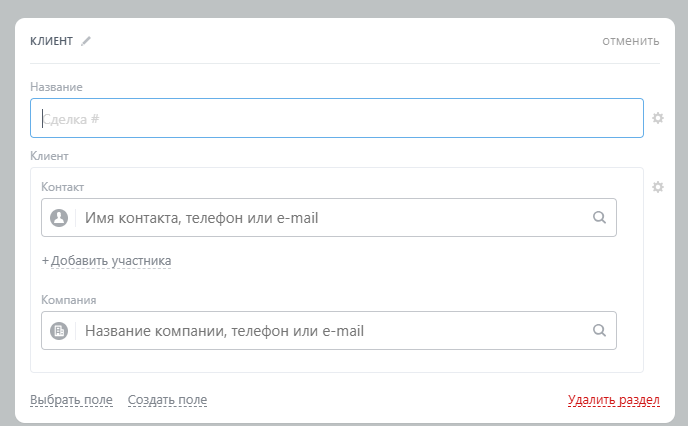
Task: Click the magnifier in the company search field
Action: point(599,330)
